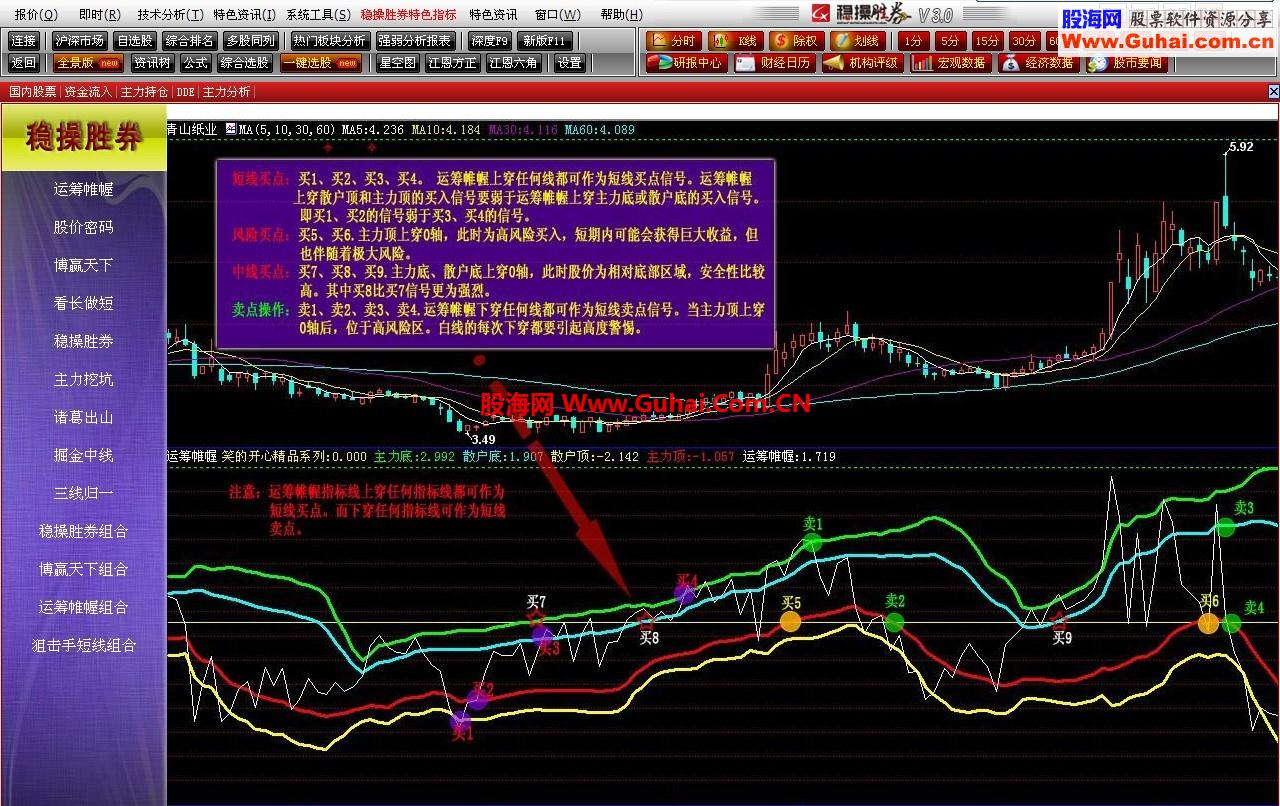Open the 股市要闻 market news
Viewport: 1280px width, 806px height.
[1126, 63]
